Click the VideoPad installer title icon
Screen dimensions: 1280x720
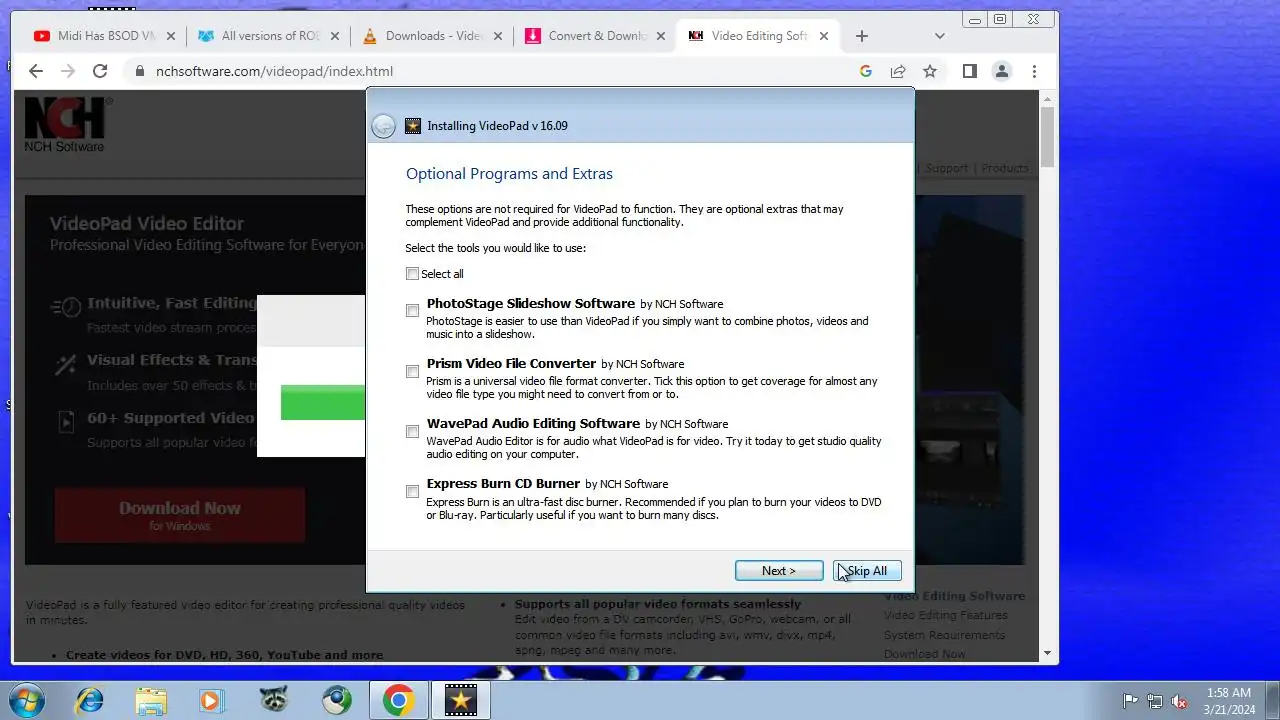pyautogui.click(x=413, y=126)
